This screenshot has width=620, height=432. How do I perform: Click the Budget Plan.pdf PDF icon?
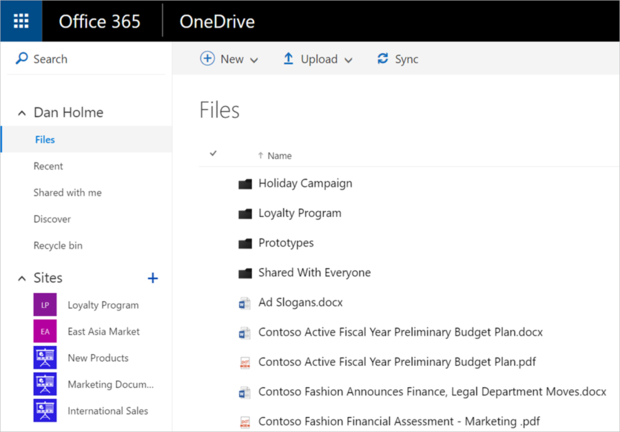coord(245,362)
